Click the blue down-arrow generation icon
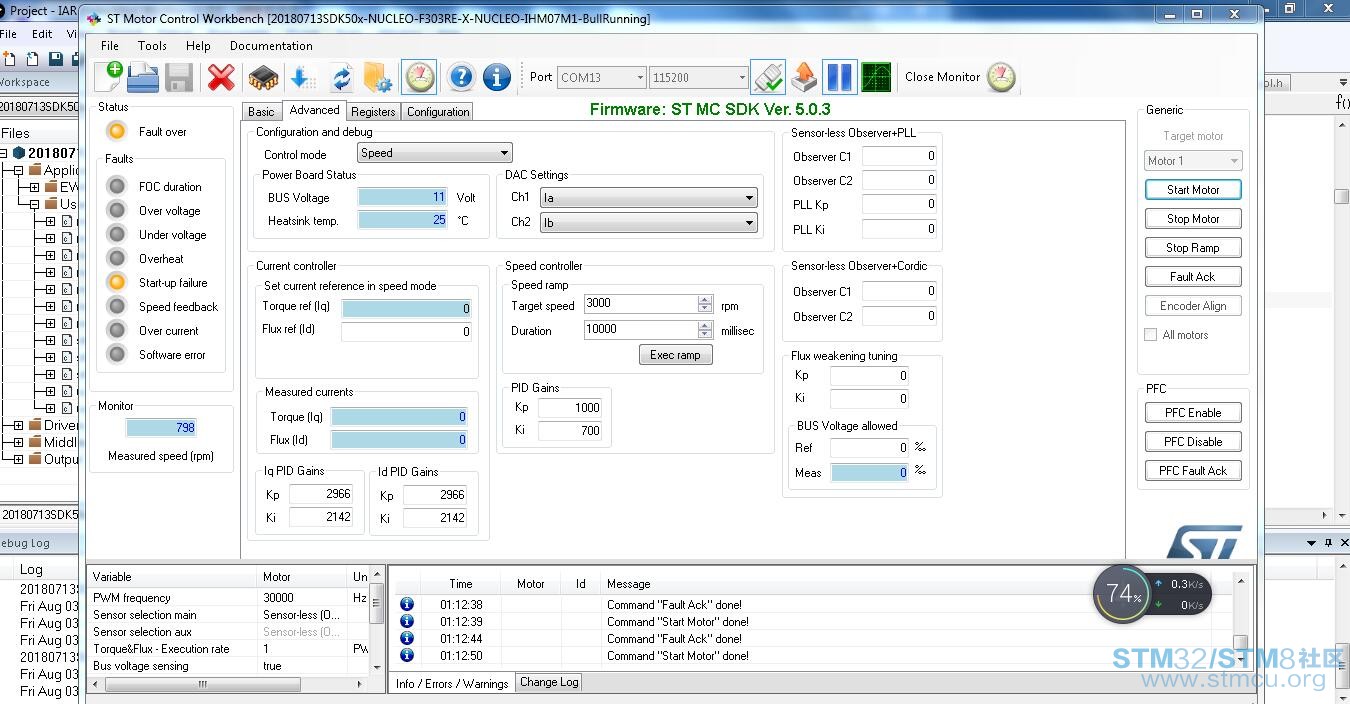This screenshot has height=704, width=1350. click(x=302, y=77)
